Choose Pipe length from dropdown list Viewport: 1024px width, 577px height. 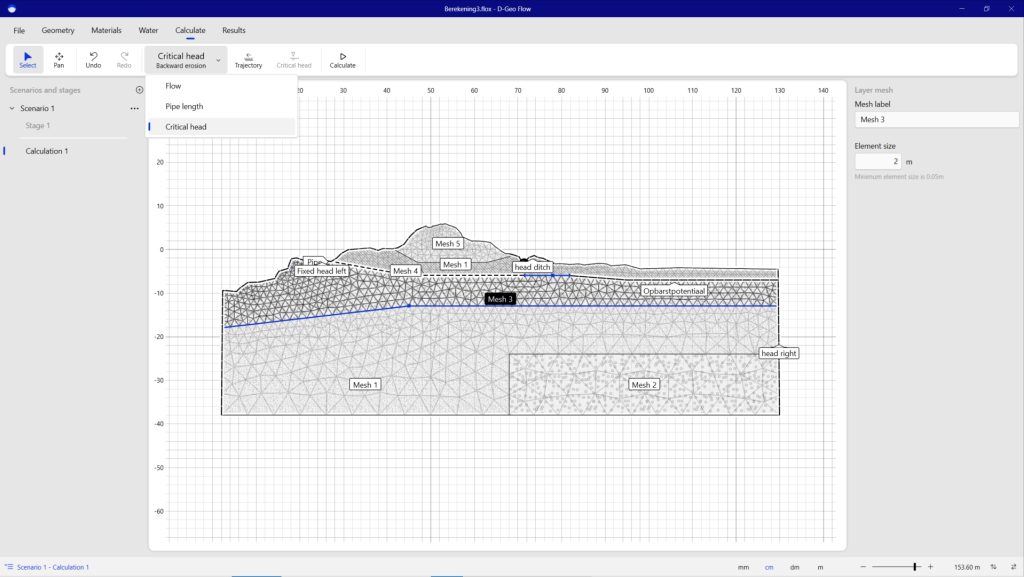(x=184, y=106)
